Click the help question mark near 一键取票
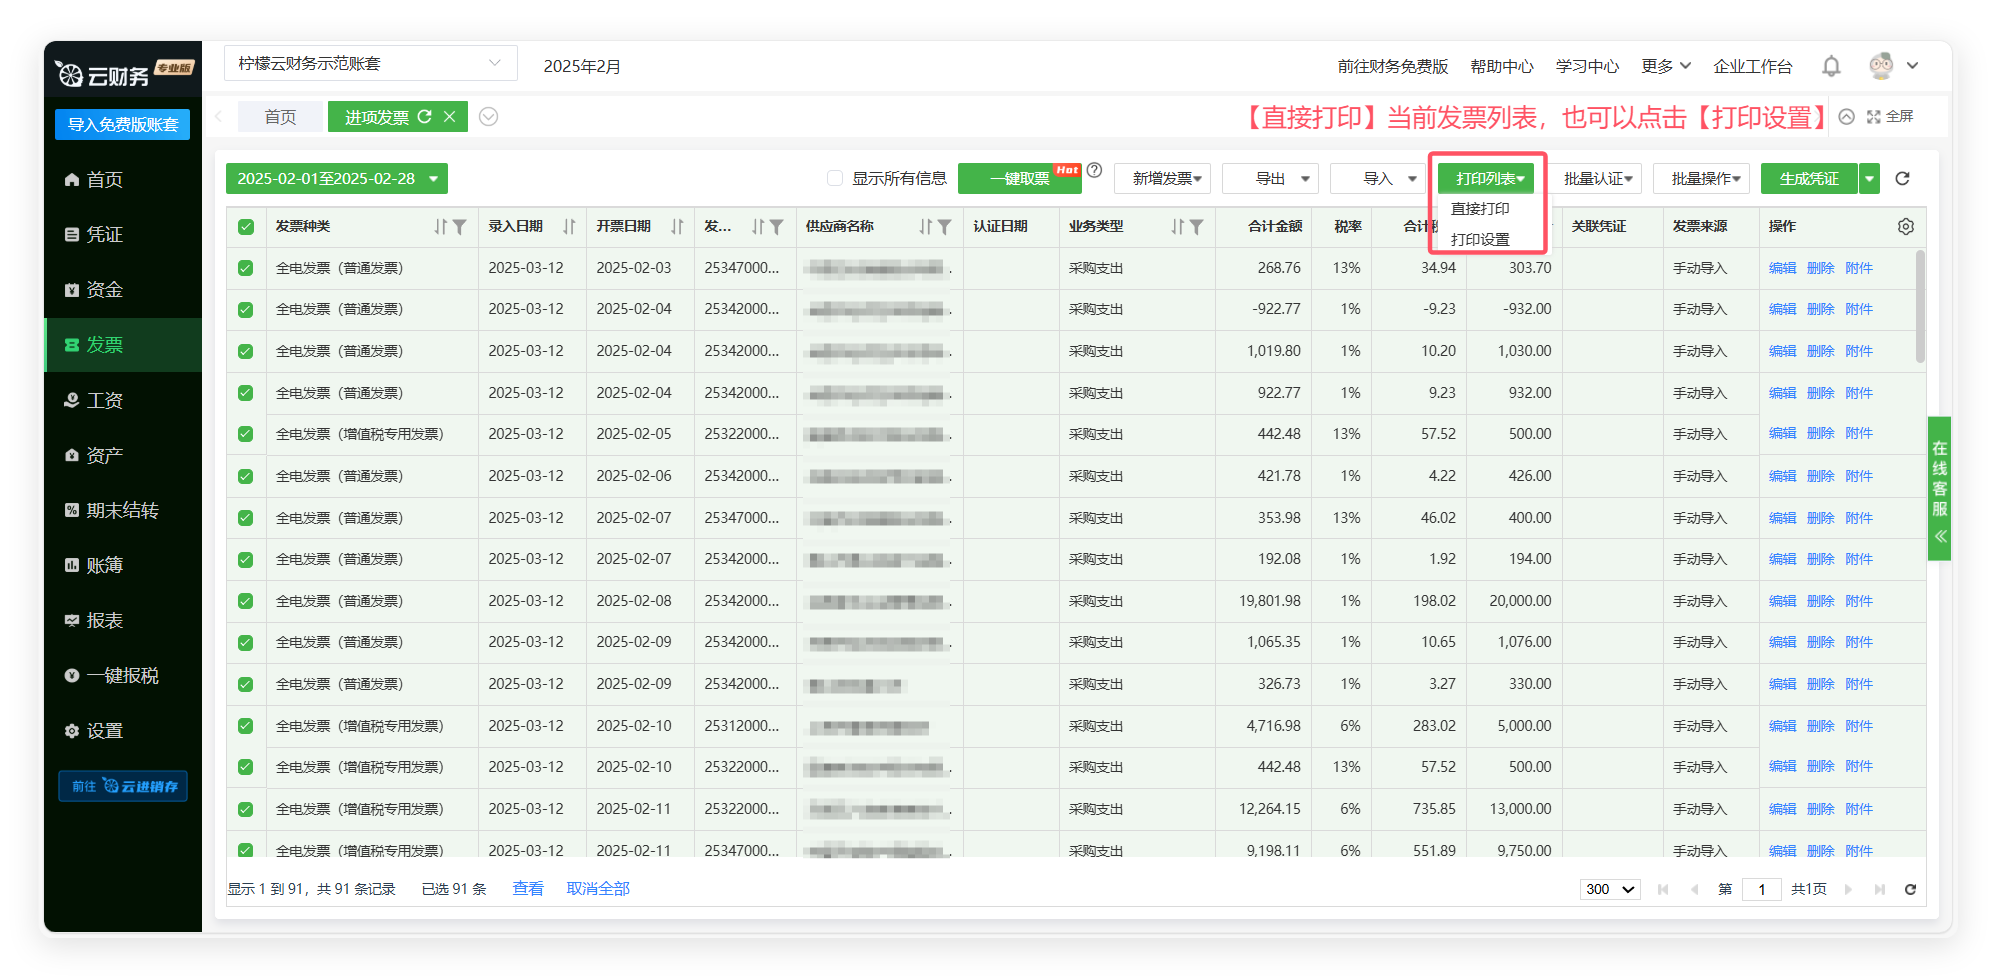This screenshot has width=1996, height=976. pyautogui.click(x=1095, y=170)
